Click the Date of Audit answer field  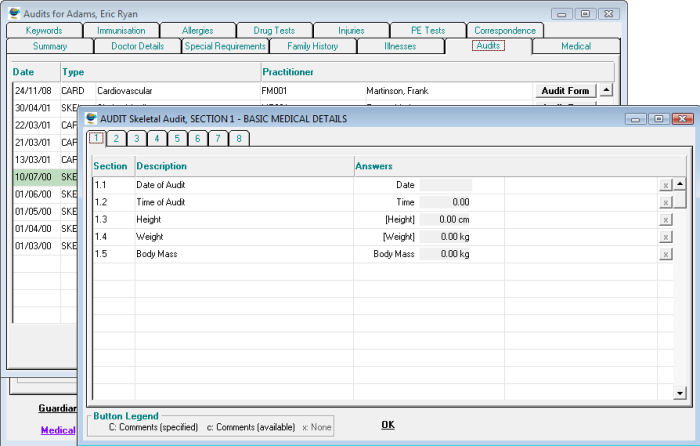446,185
